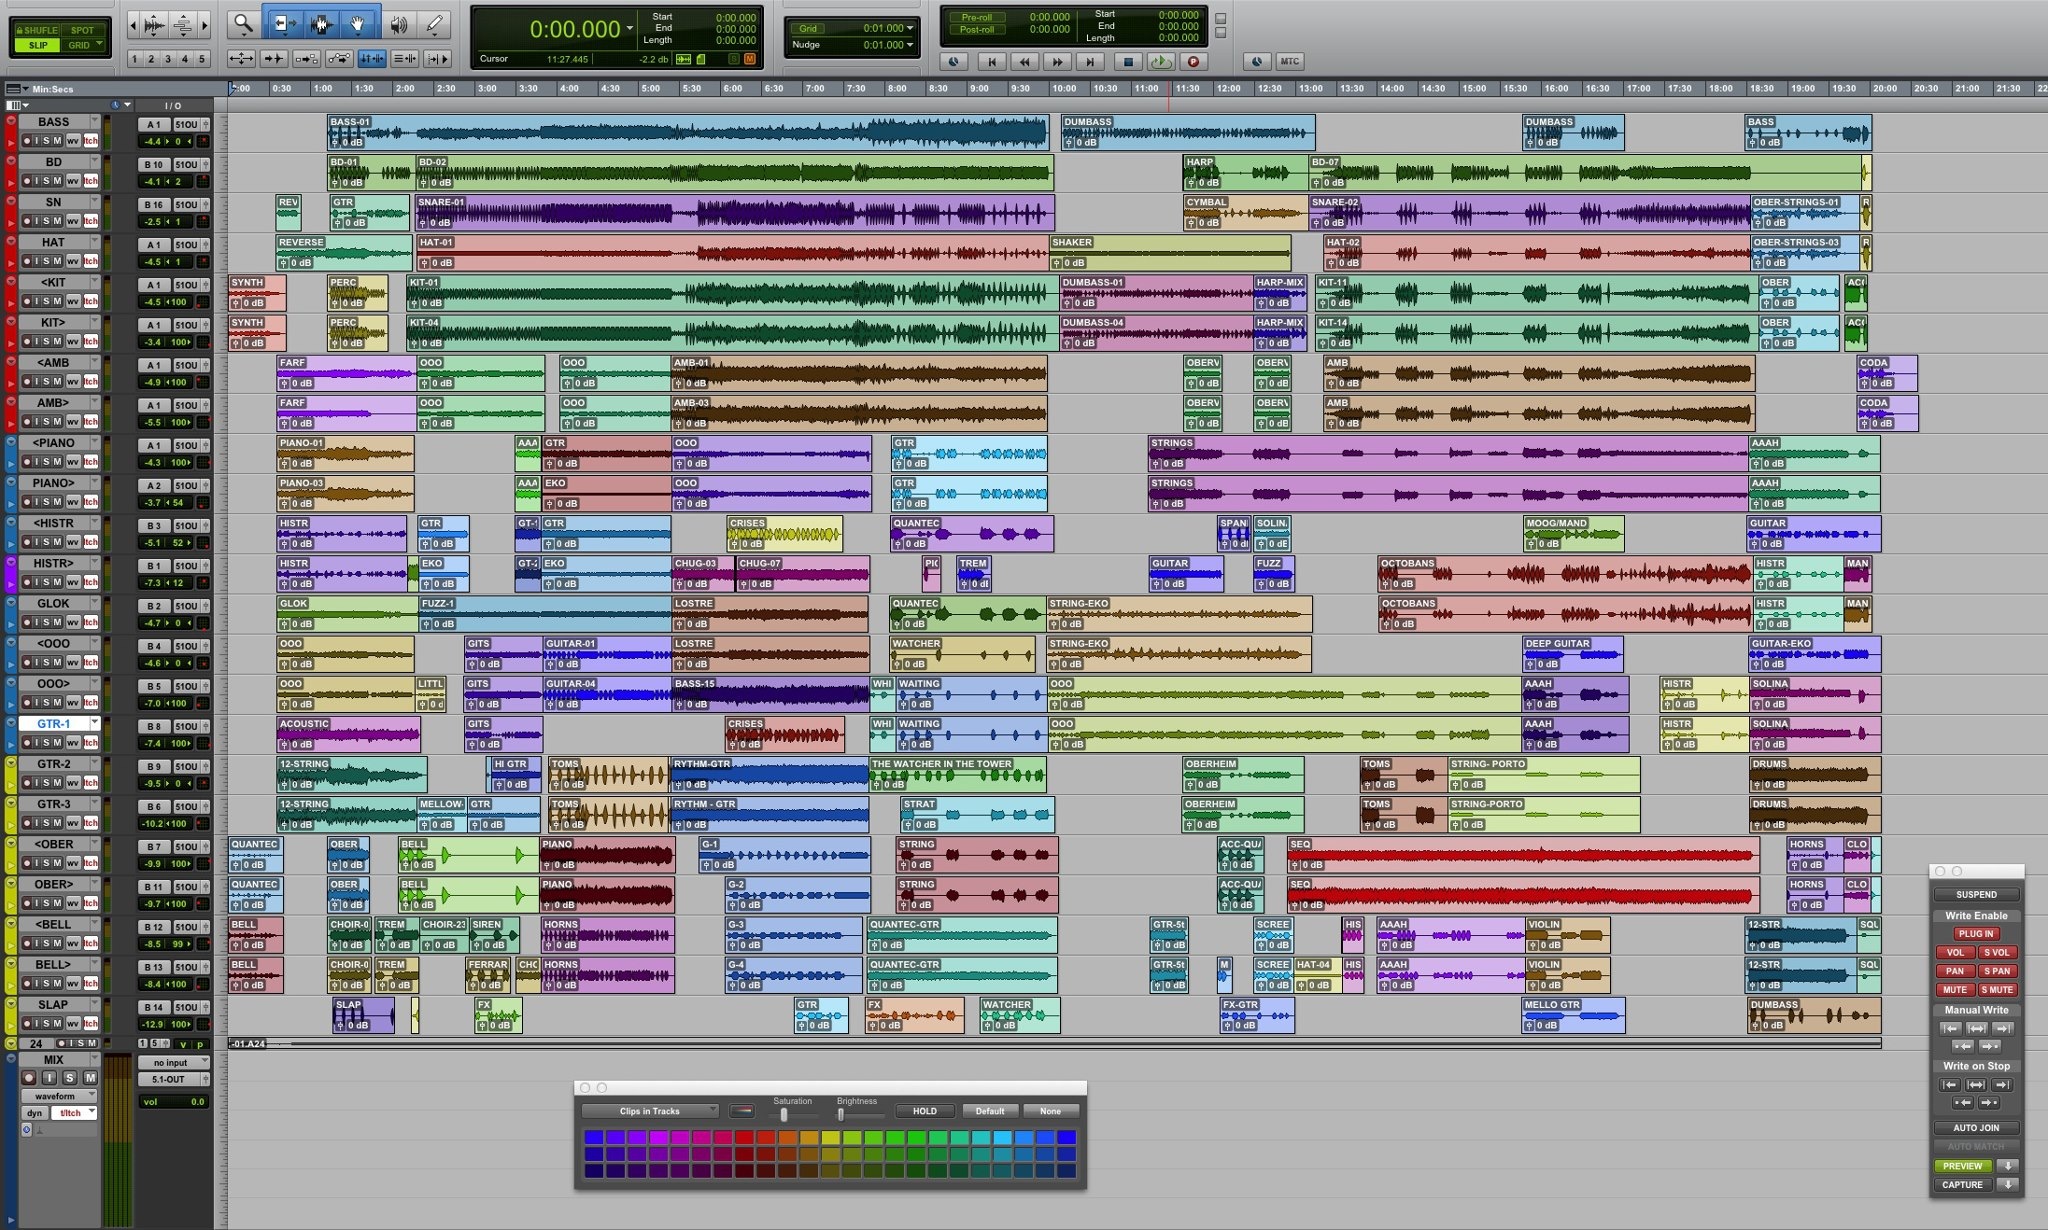Select the Grabber tool

click(356, 22)
